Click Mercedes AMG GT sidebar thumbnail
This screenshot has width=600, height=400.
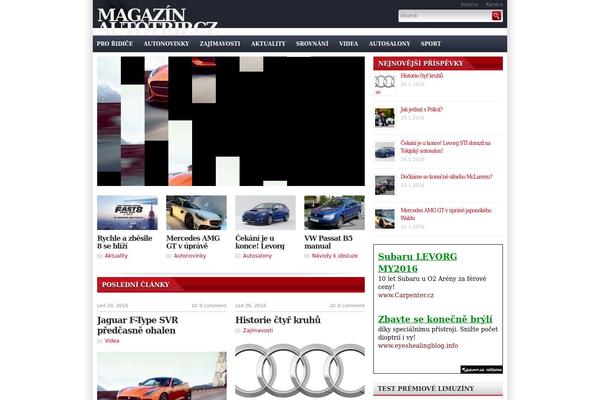click(385, 219)
